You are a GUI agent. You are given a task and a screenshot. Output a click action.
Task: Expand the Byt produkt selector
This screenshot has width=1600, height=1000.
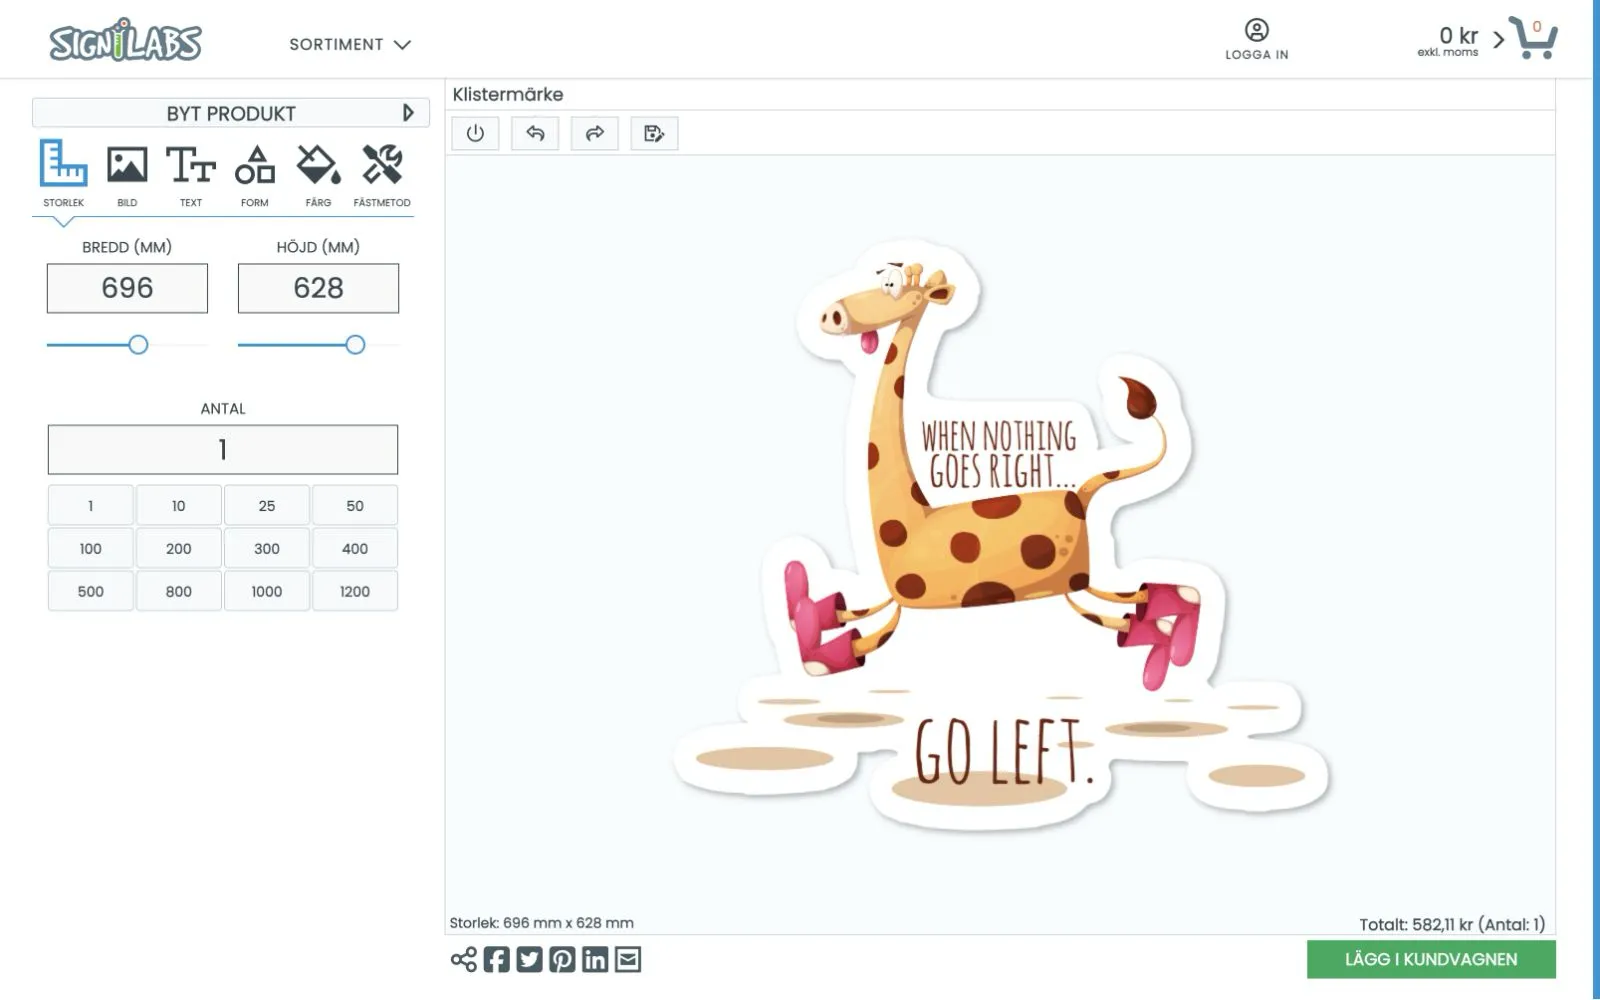[231, 113]
